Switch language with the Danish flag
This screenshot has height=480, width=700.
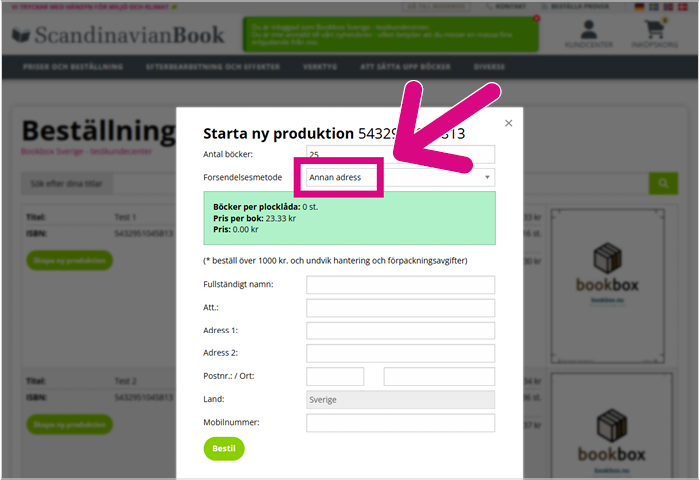tap(683, 7)
